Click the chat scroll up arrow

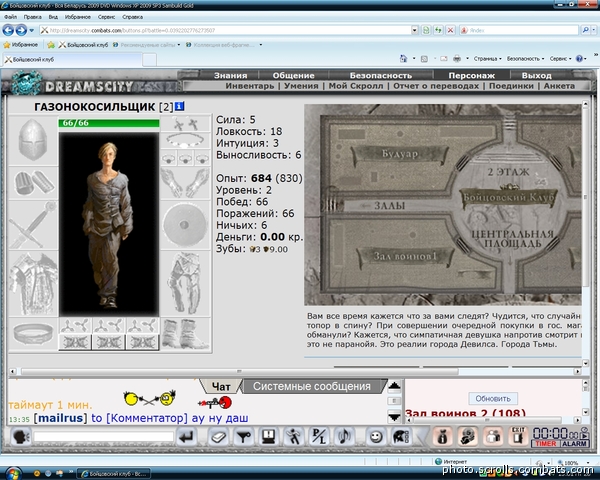[394, 386]
